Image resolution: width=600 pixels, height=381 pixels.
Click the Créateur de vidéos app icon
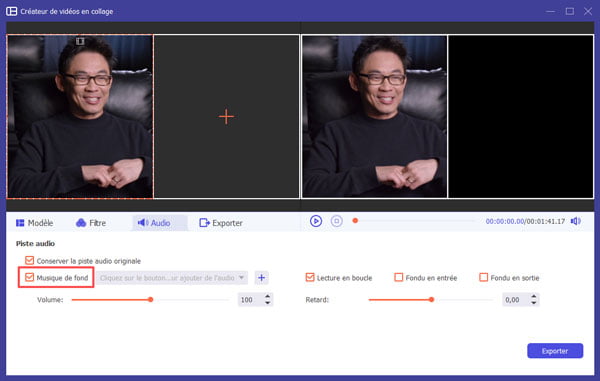coord(11,11)
